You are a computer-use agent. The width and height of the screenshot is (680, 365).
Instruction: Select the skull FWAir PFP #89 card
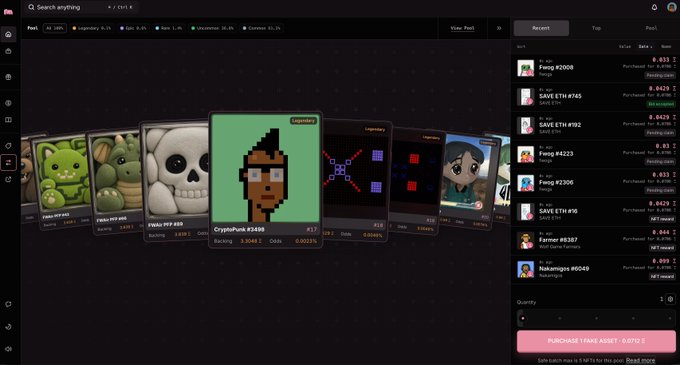[175, 180]
